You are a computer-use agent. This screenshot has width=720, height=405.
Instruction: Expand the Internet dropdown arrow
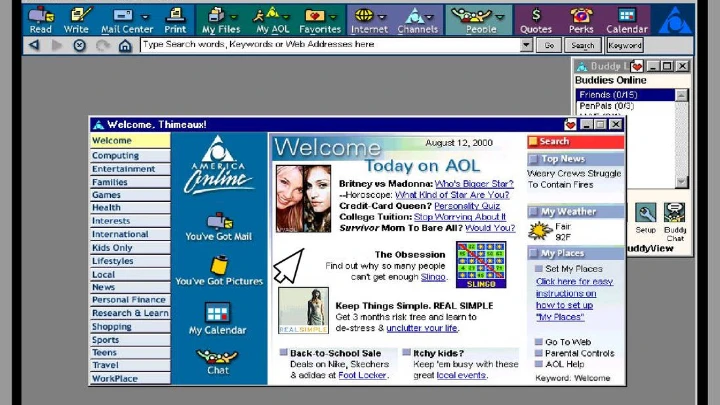[382, 17]
